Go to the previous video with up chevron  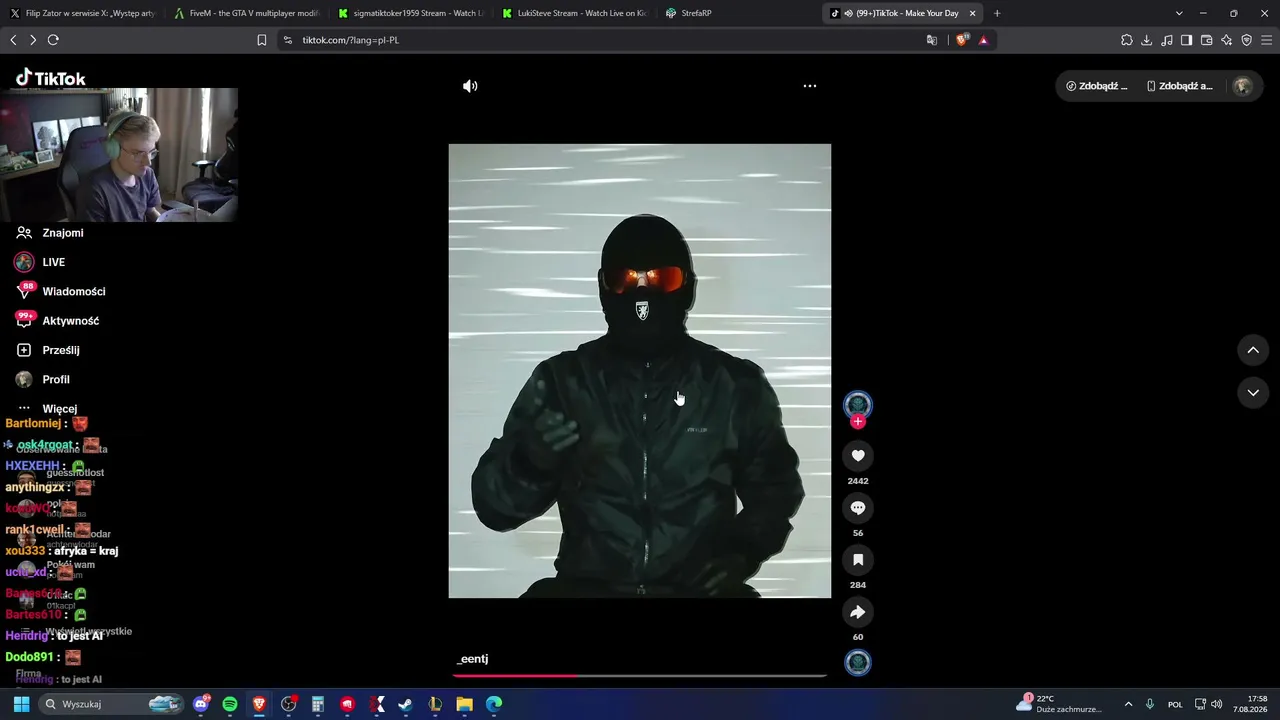click(x=1253, y=350)
